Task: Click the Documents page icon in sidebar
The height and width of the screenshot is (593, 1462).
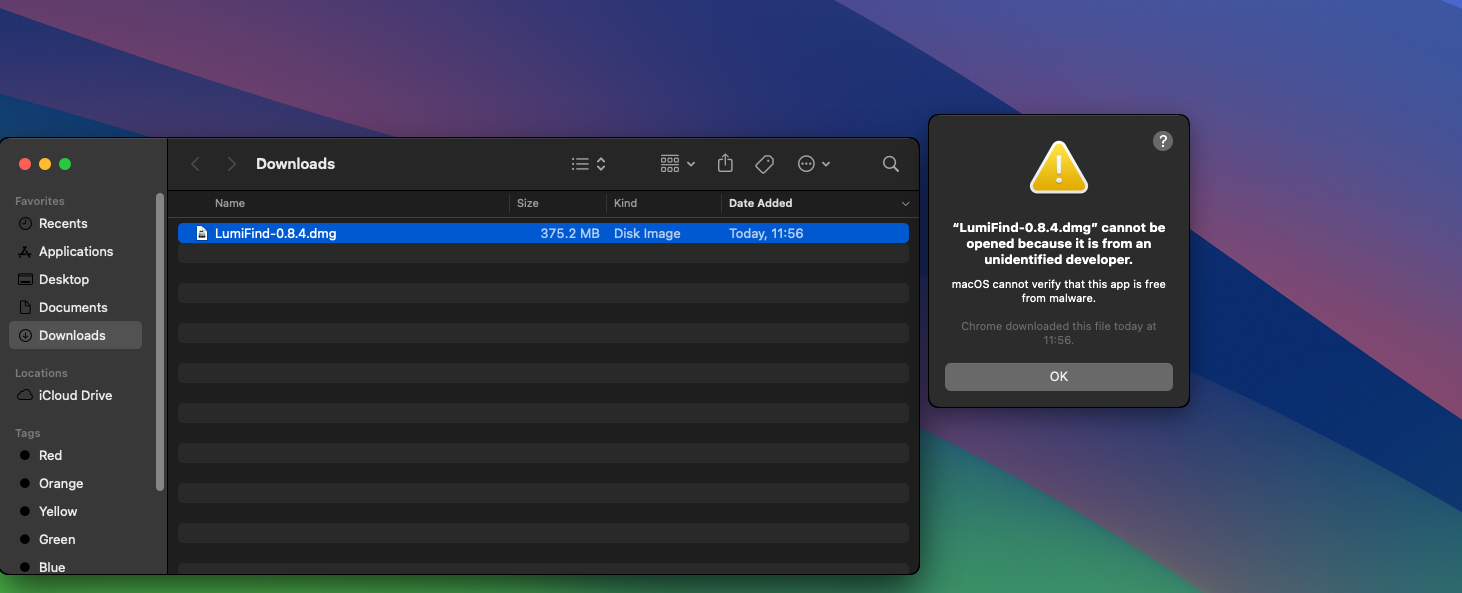Action: click(25, 307)
